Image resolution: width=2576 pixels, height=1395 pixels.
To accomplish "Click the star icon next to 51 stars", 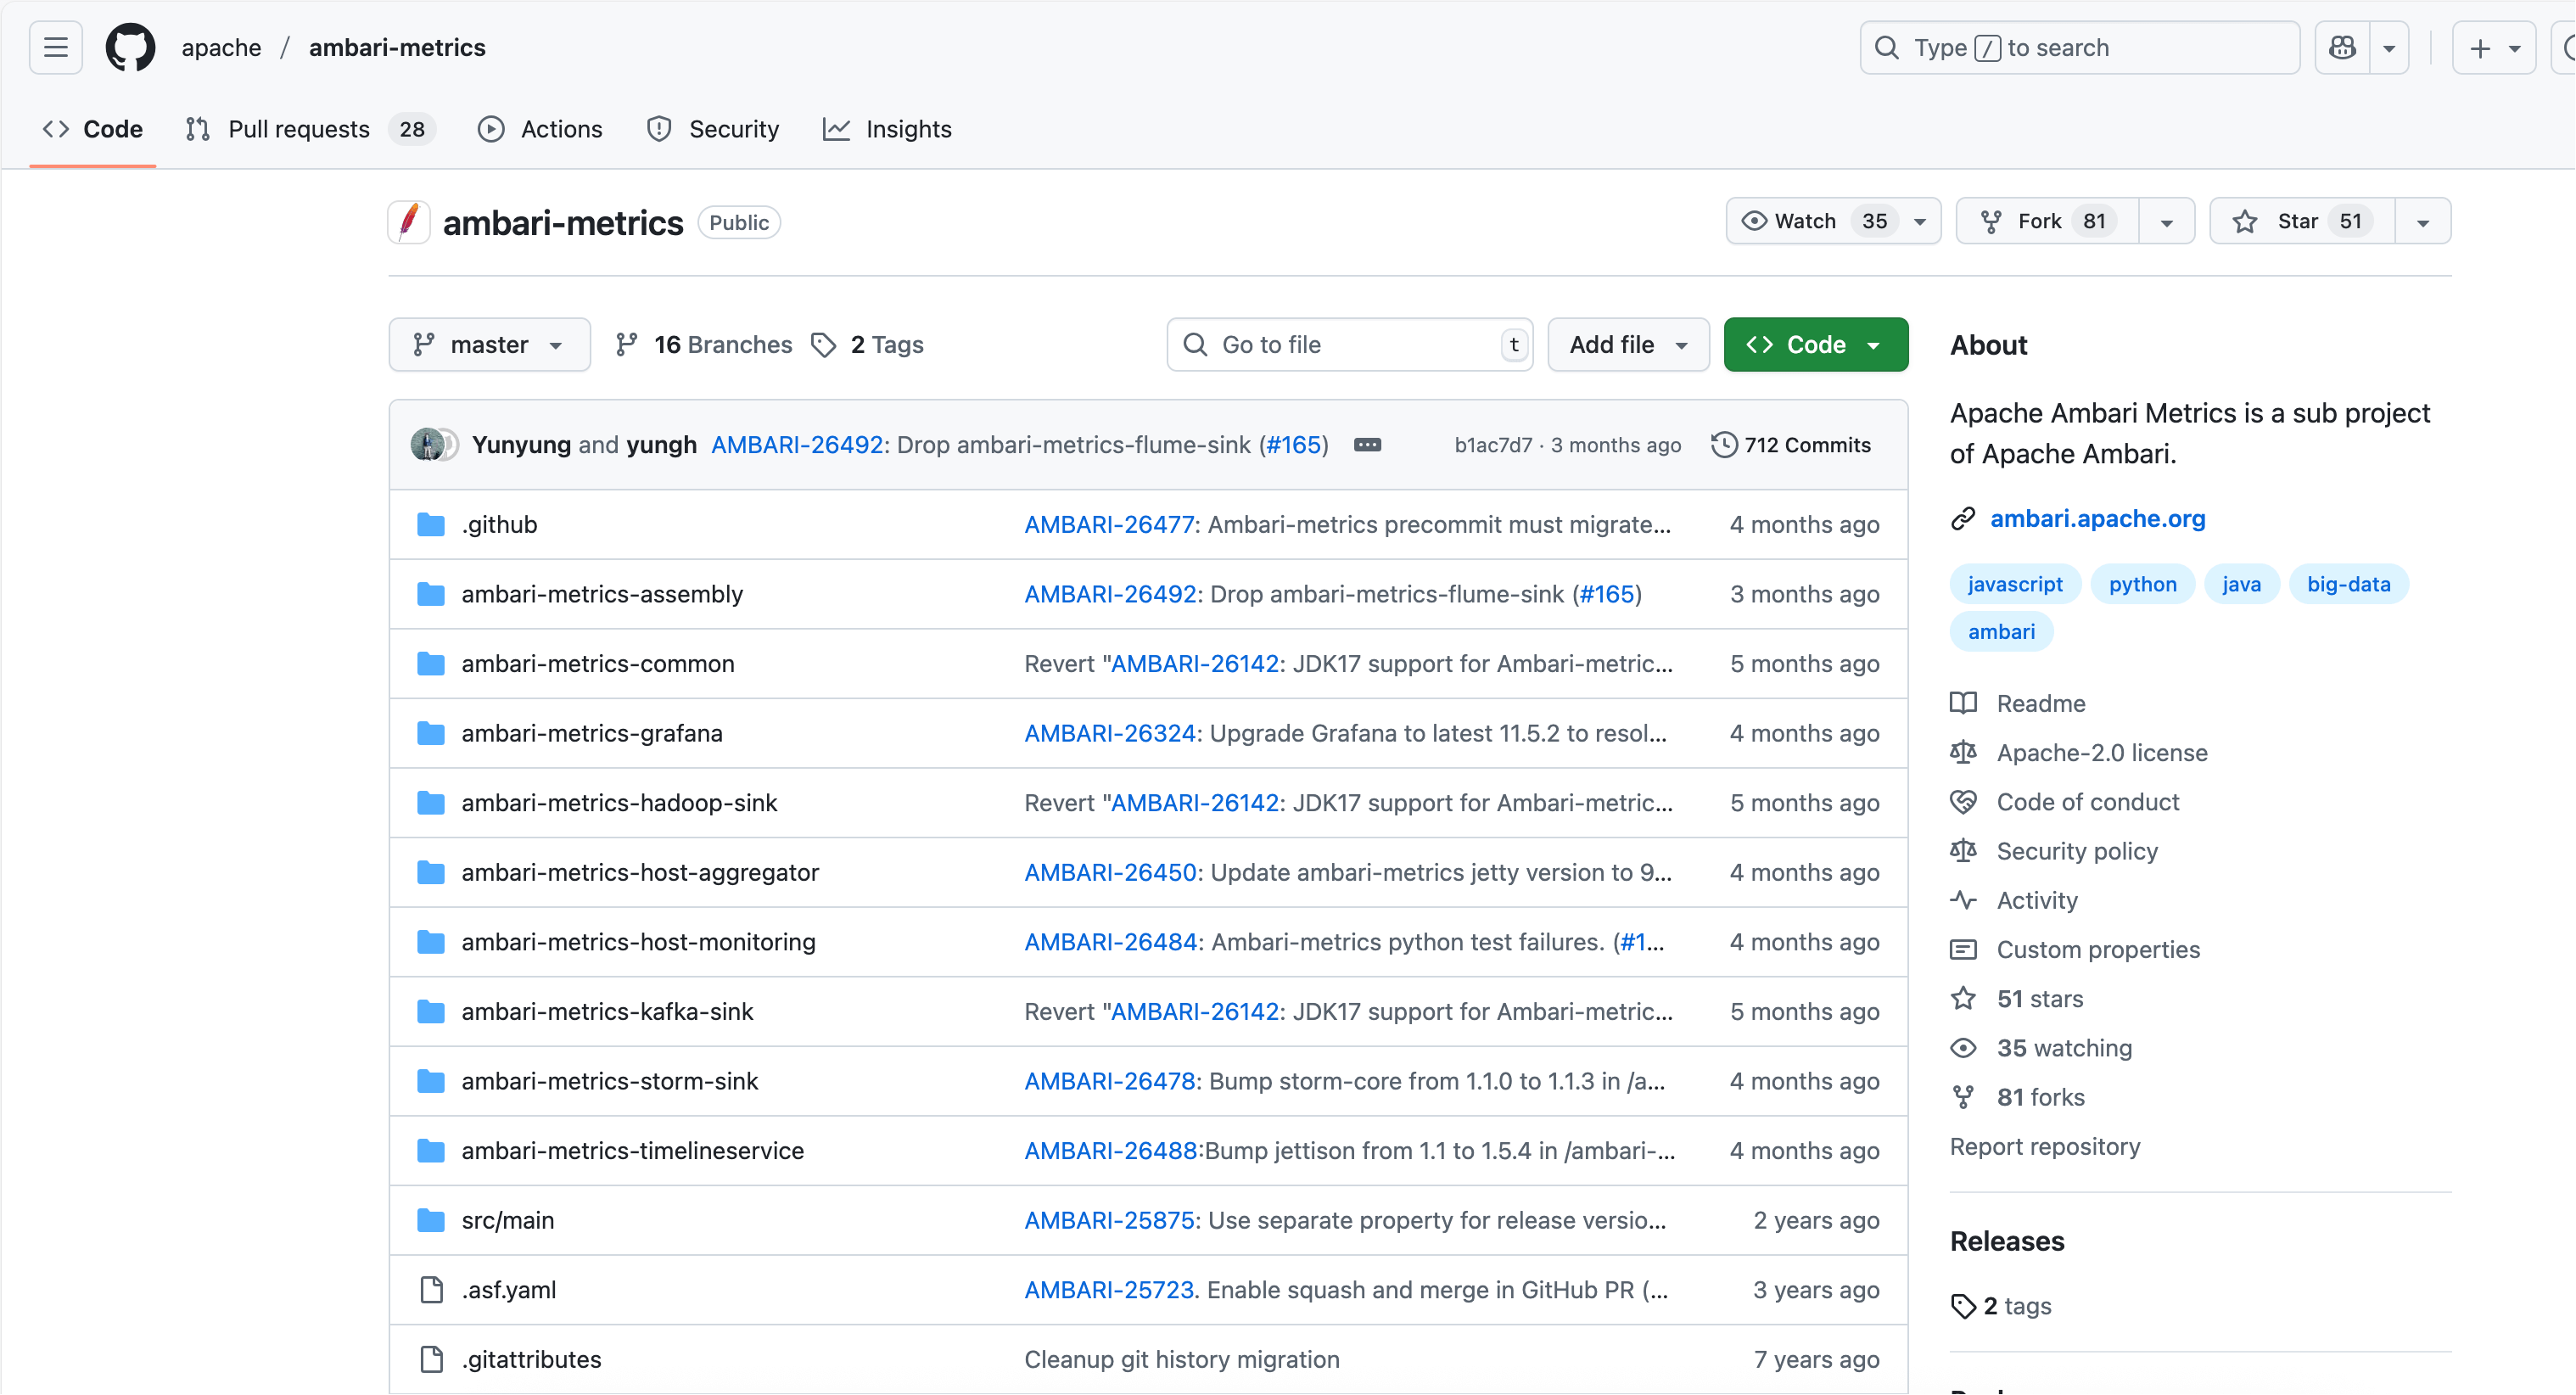I will 1963,998.
